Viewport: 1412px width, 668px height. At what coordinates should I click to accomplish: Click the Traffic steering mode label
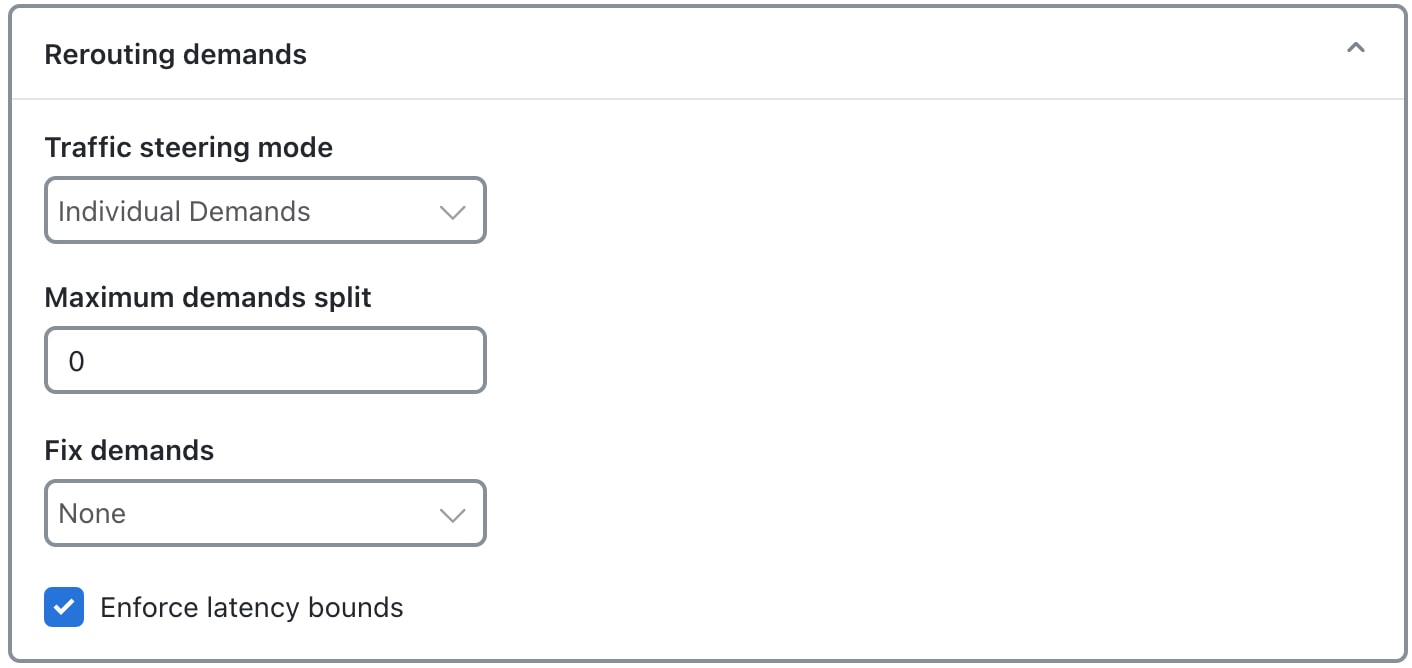[189, 148]
